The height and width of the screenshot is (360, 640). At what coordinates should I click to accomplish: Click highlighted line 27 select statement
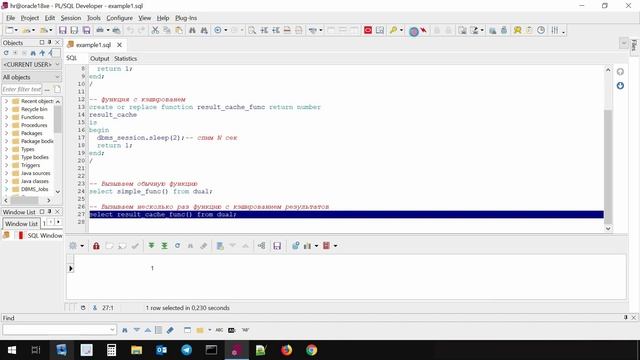[346, 214]
